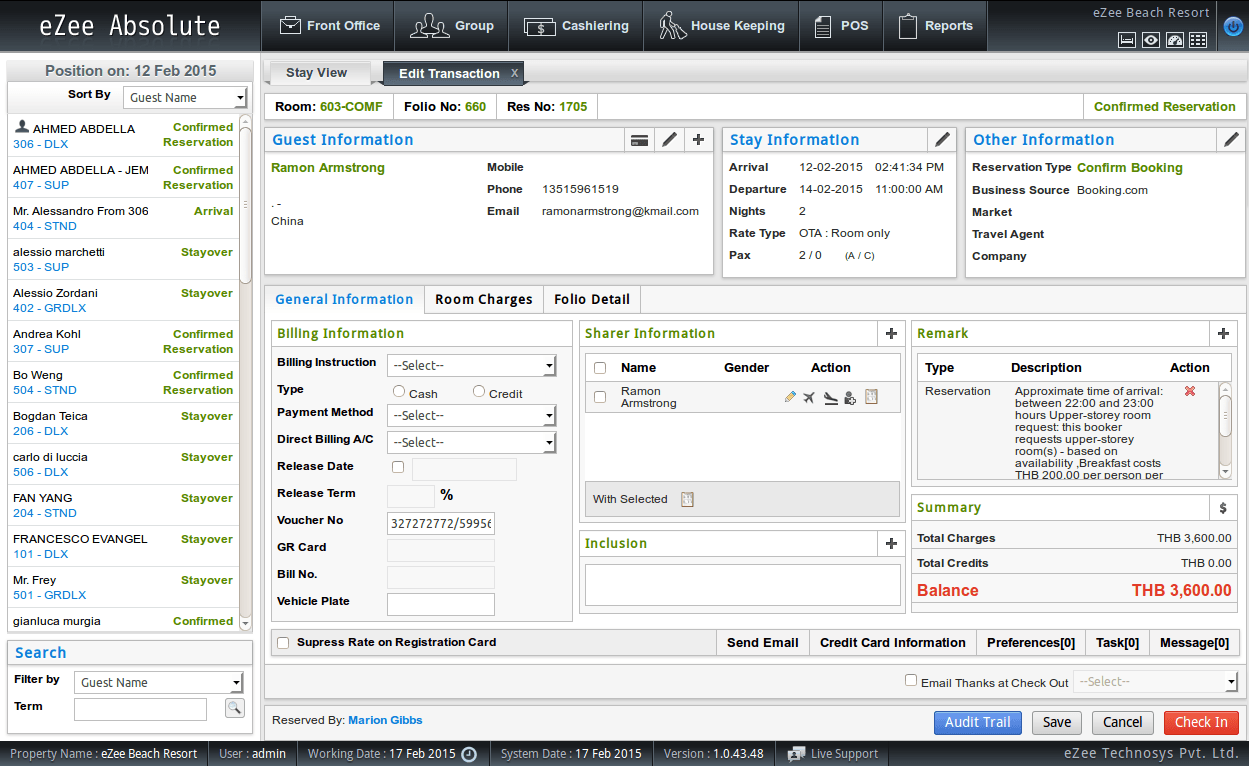The image size is (1249, 766).
Task: Click the Vehicle Plate input field
Action: (441, 604)
